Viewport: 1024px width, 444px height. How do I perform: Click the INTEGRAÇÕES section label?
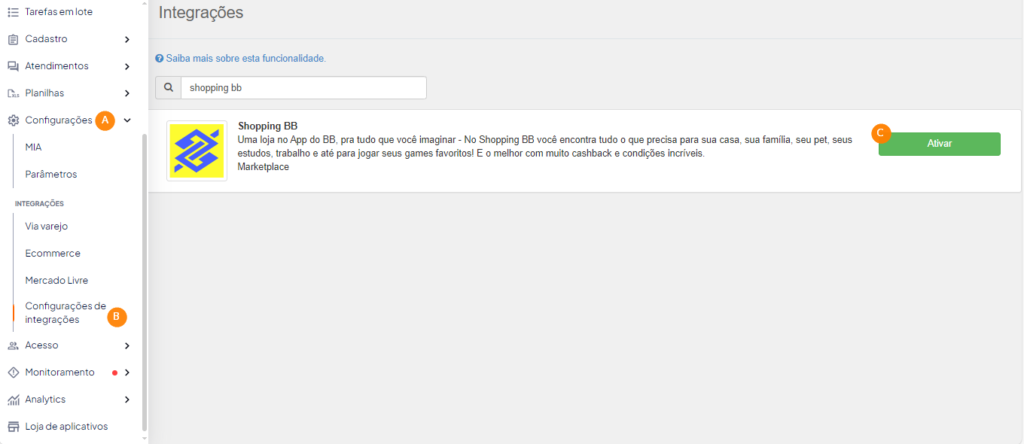(39, 204)
